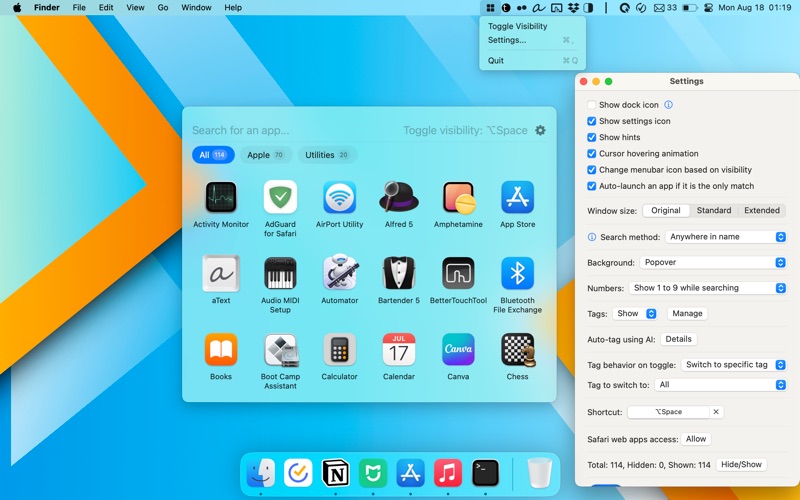Open AdGuard for Safari app icon
Image resolution: width=800 pixels, height=500 pixels.
tap(280, 197)
